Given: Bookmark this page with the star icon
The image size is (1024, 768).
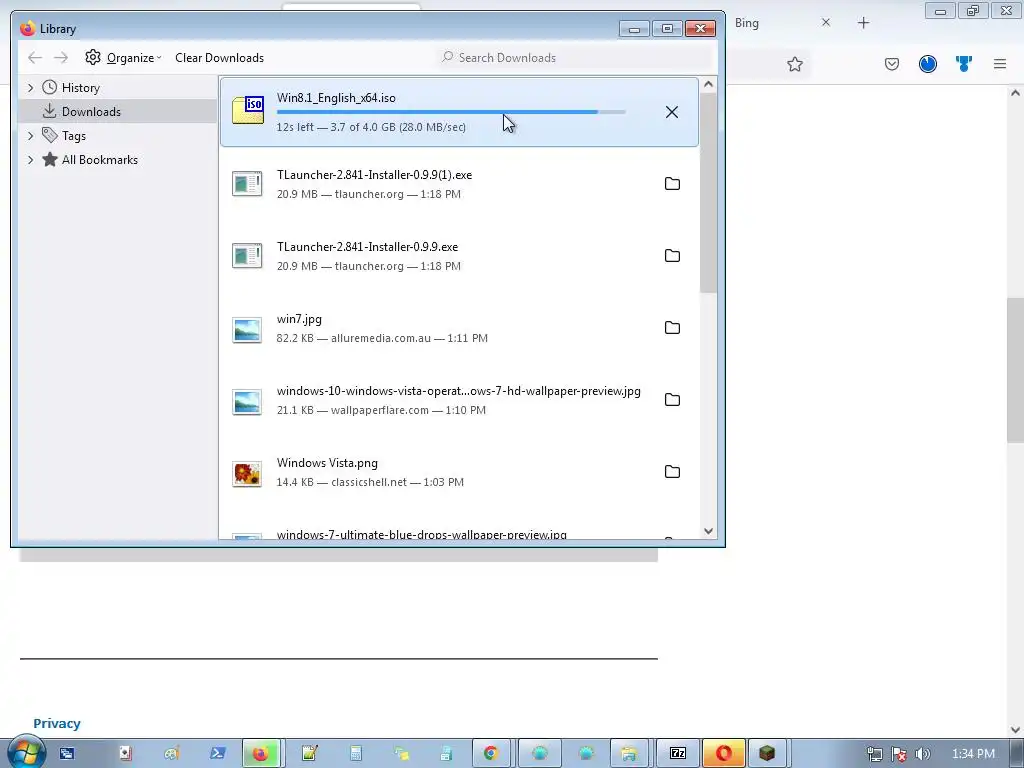Looking at the screenshot, I should click(795, 64).
